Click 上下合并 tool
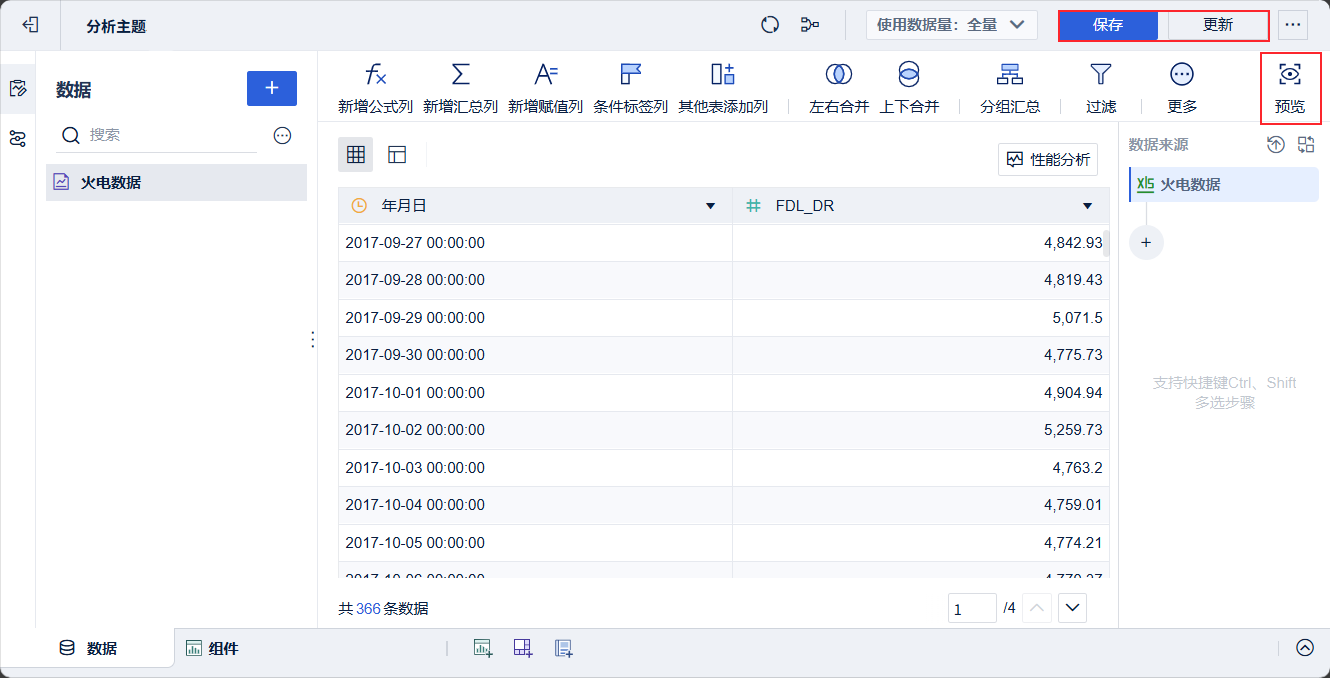This screenshot has width=1330, height=678. pos(909,88)
